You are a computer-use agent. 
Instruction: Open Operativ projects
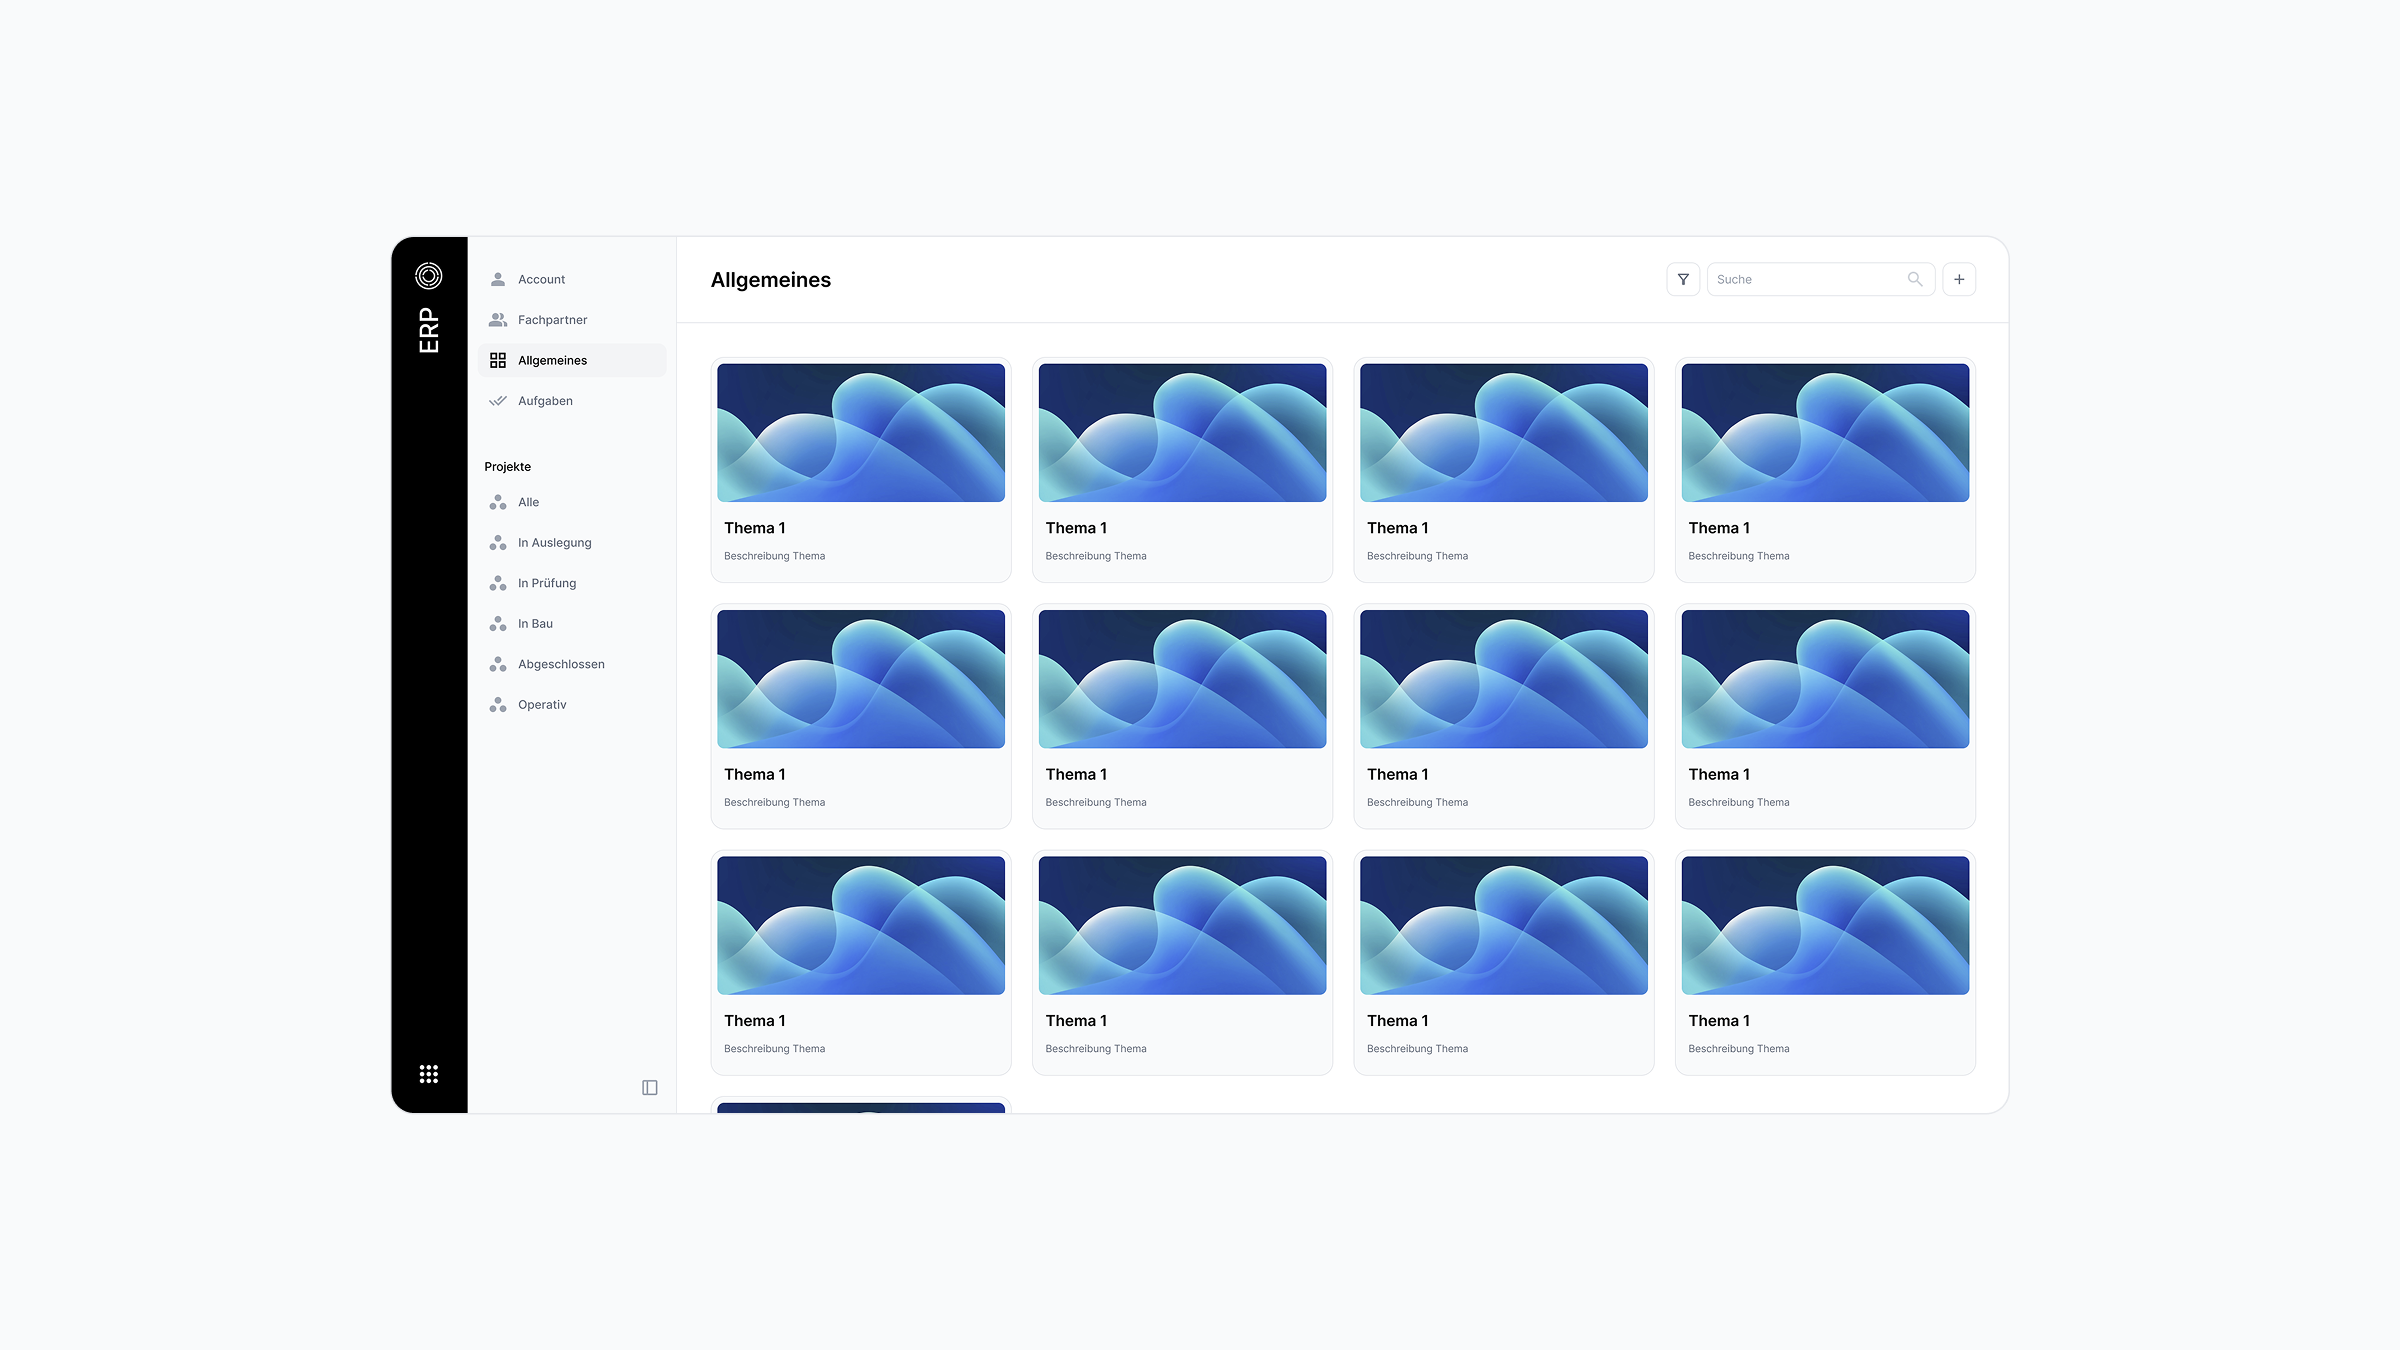click(542, 705)
